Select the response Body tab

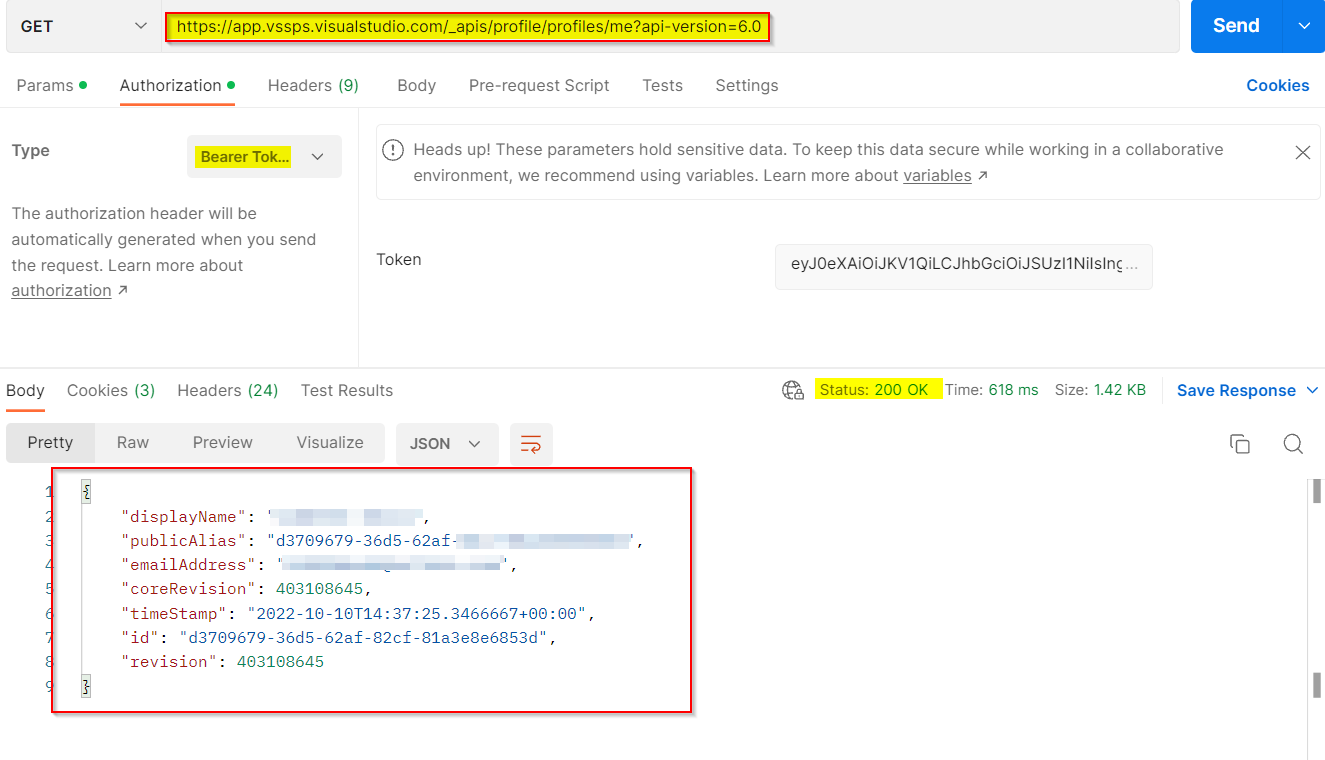pos(25,390)
